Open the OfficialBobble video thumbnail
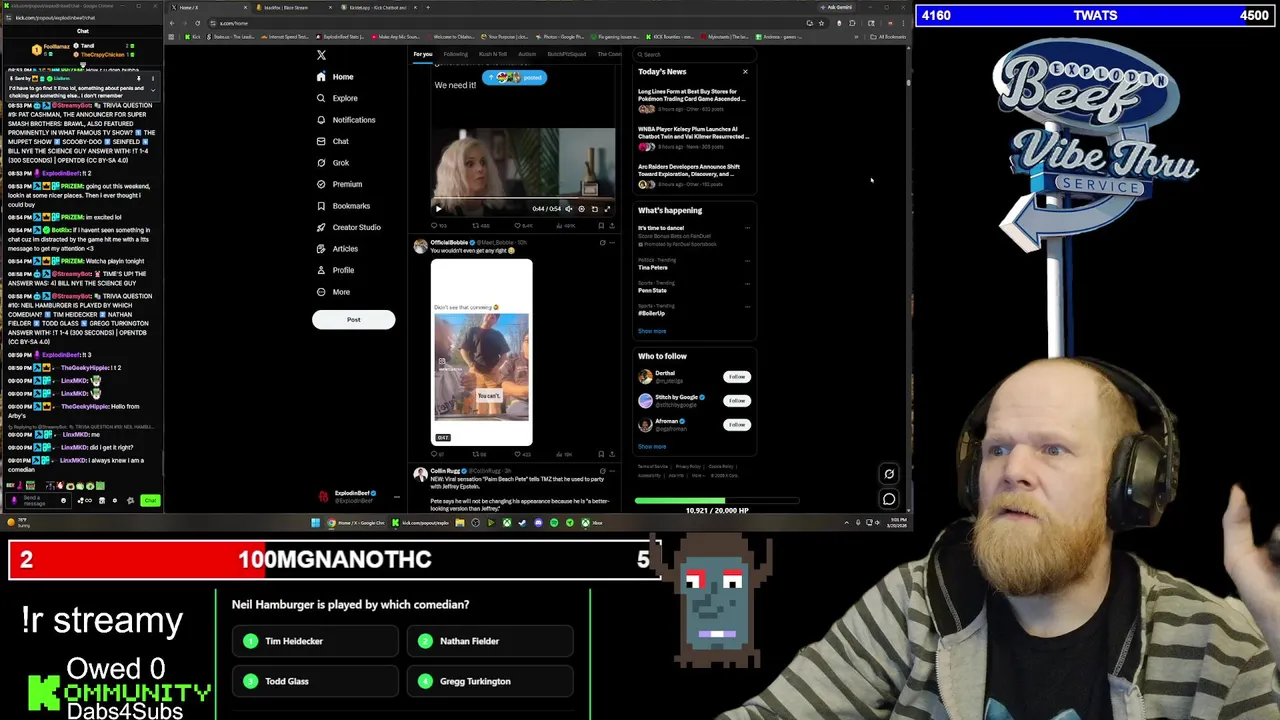This screenshot has height=720, width=1280. 482,352
